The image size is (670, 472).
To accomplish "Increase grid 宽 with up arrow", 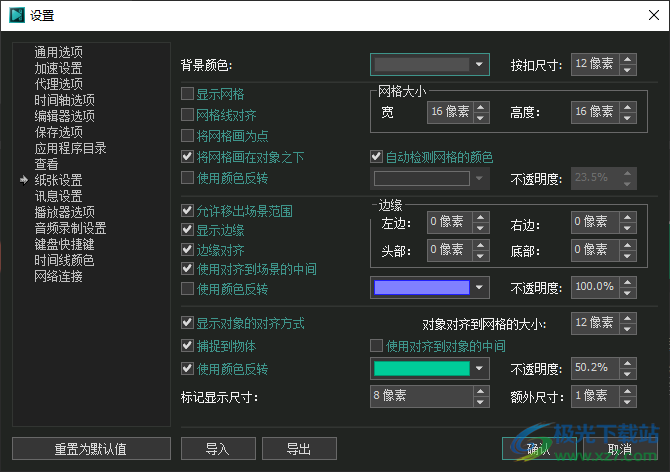I will [x=480, y=108].
